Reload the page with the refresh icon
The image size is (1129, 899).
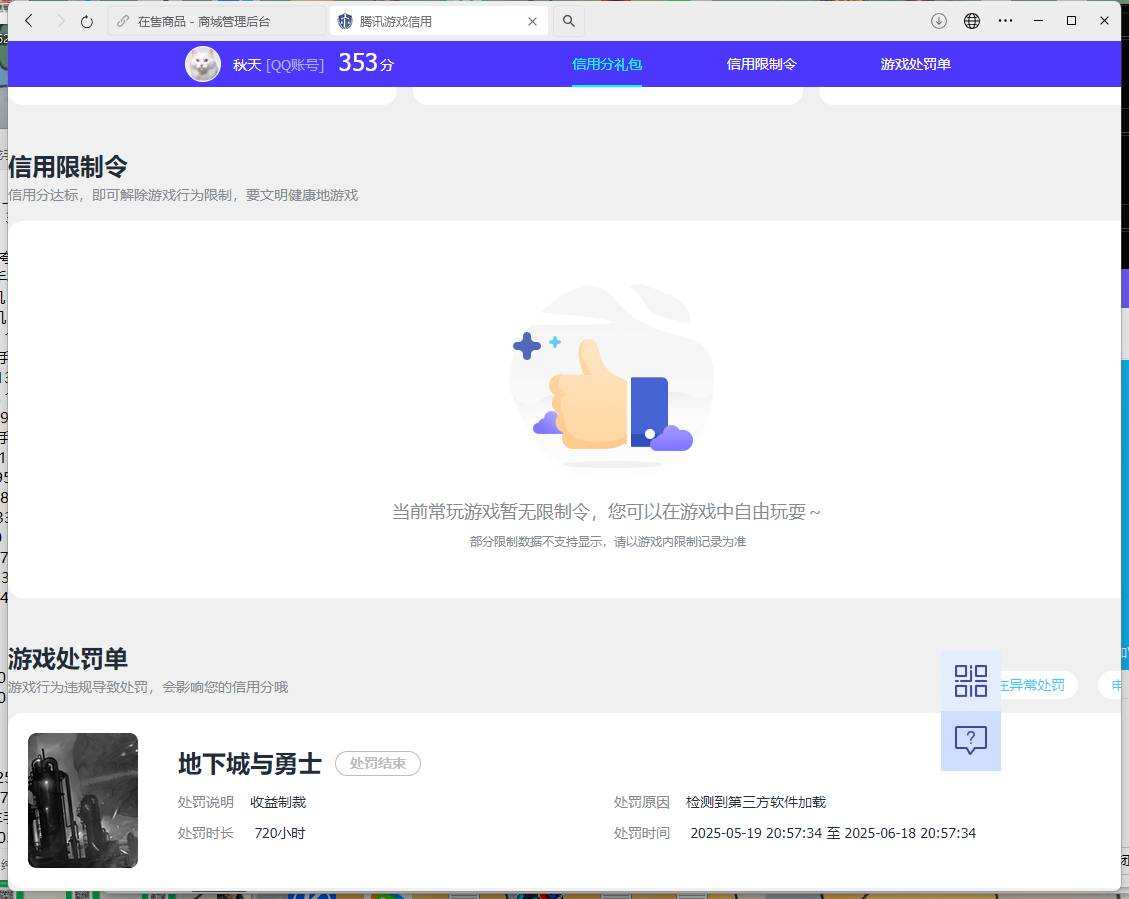click(87, 21)
